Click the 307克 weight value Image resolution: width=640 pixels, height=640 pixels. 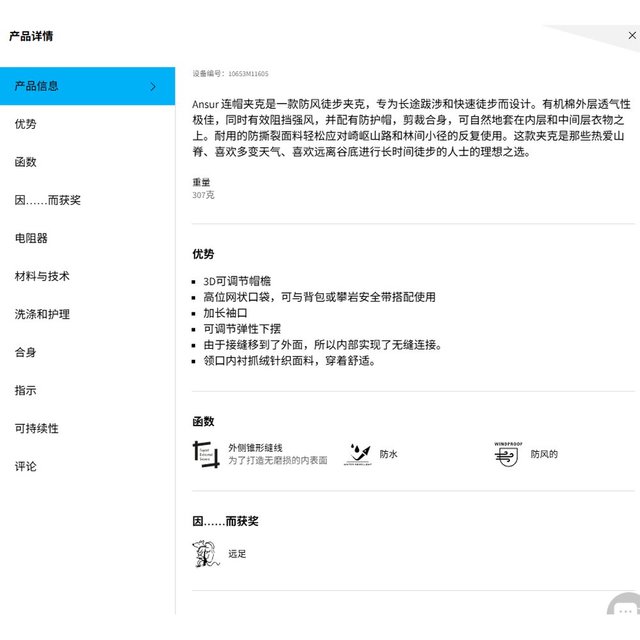pyautogui.click(x=203, y=195)
